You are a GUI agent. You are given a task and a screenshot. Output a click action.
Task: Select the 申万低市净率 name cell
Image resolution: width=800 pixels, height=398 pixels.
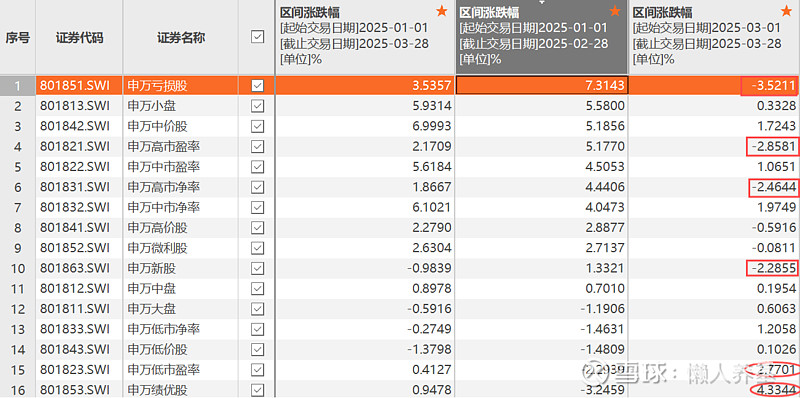(x=181, y=330)
